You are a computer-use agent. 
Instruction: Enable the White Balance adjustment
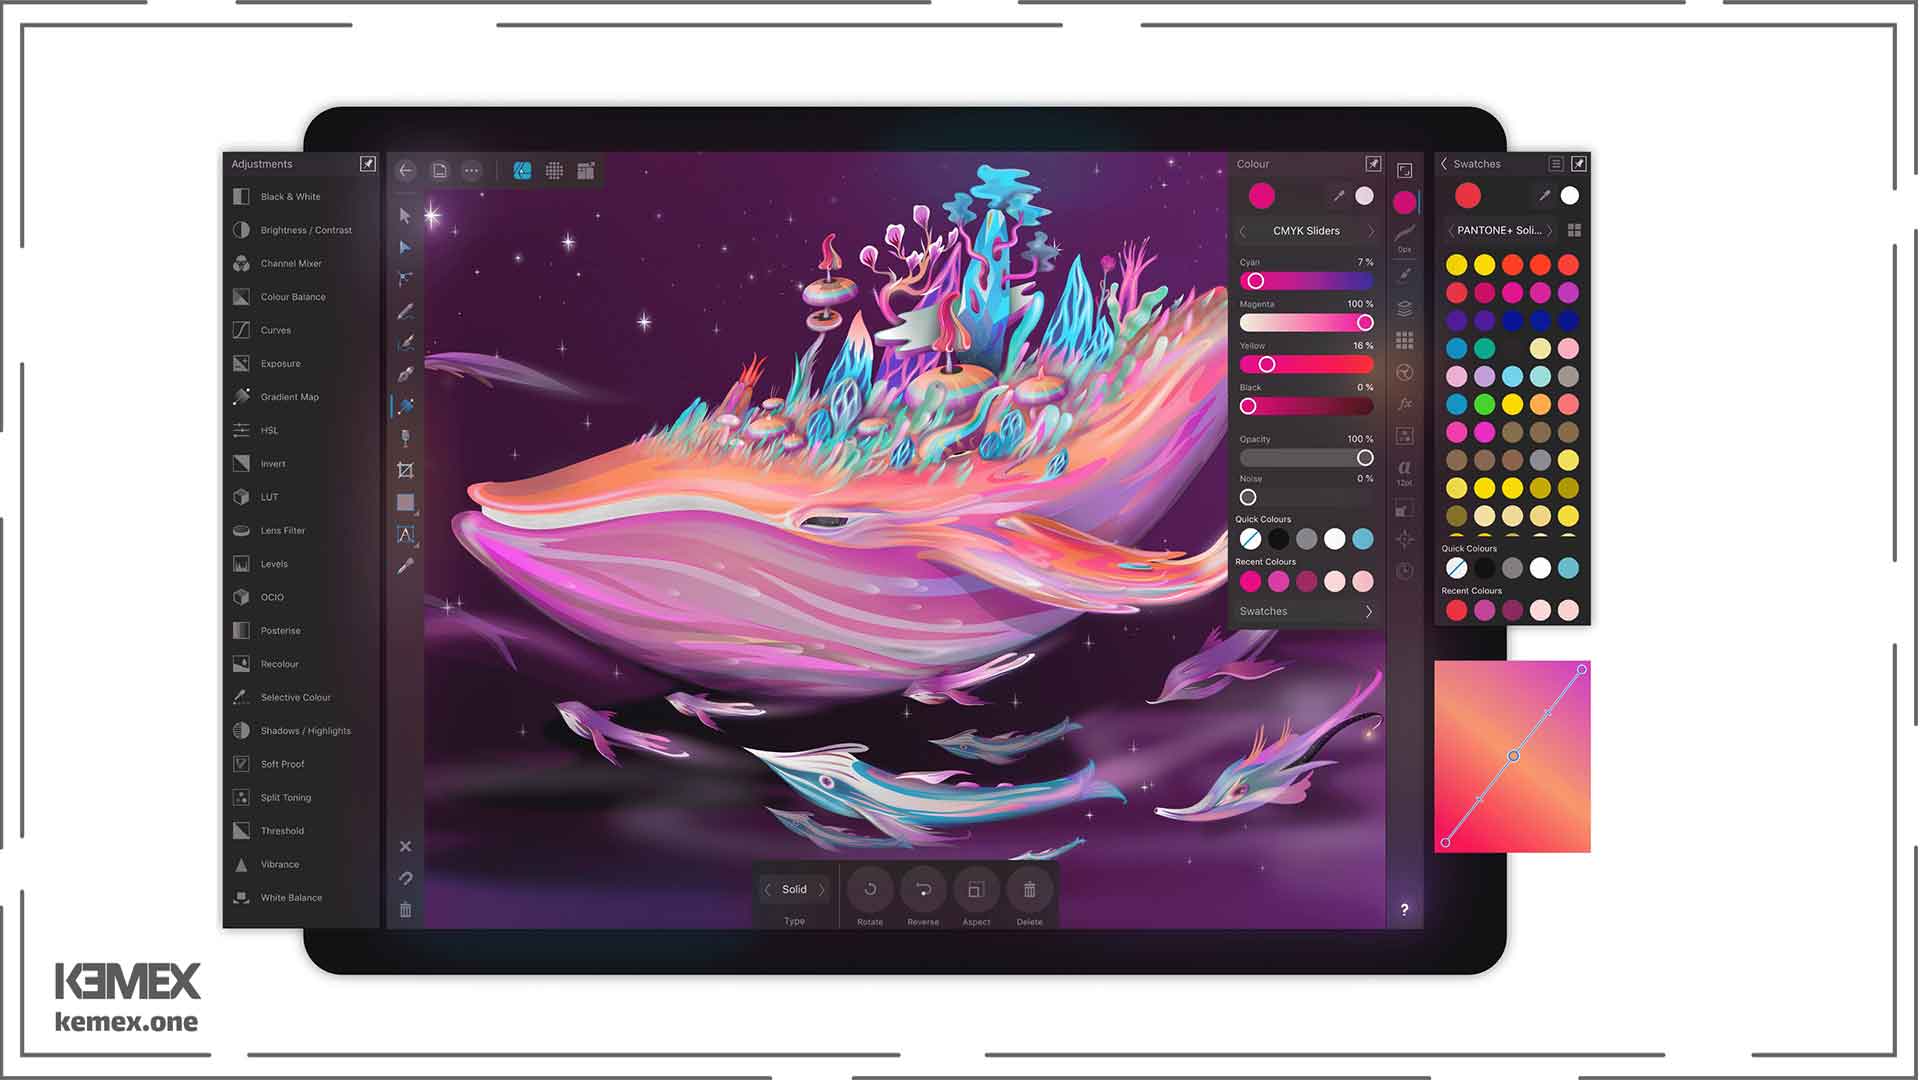tap(290, 897)
